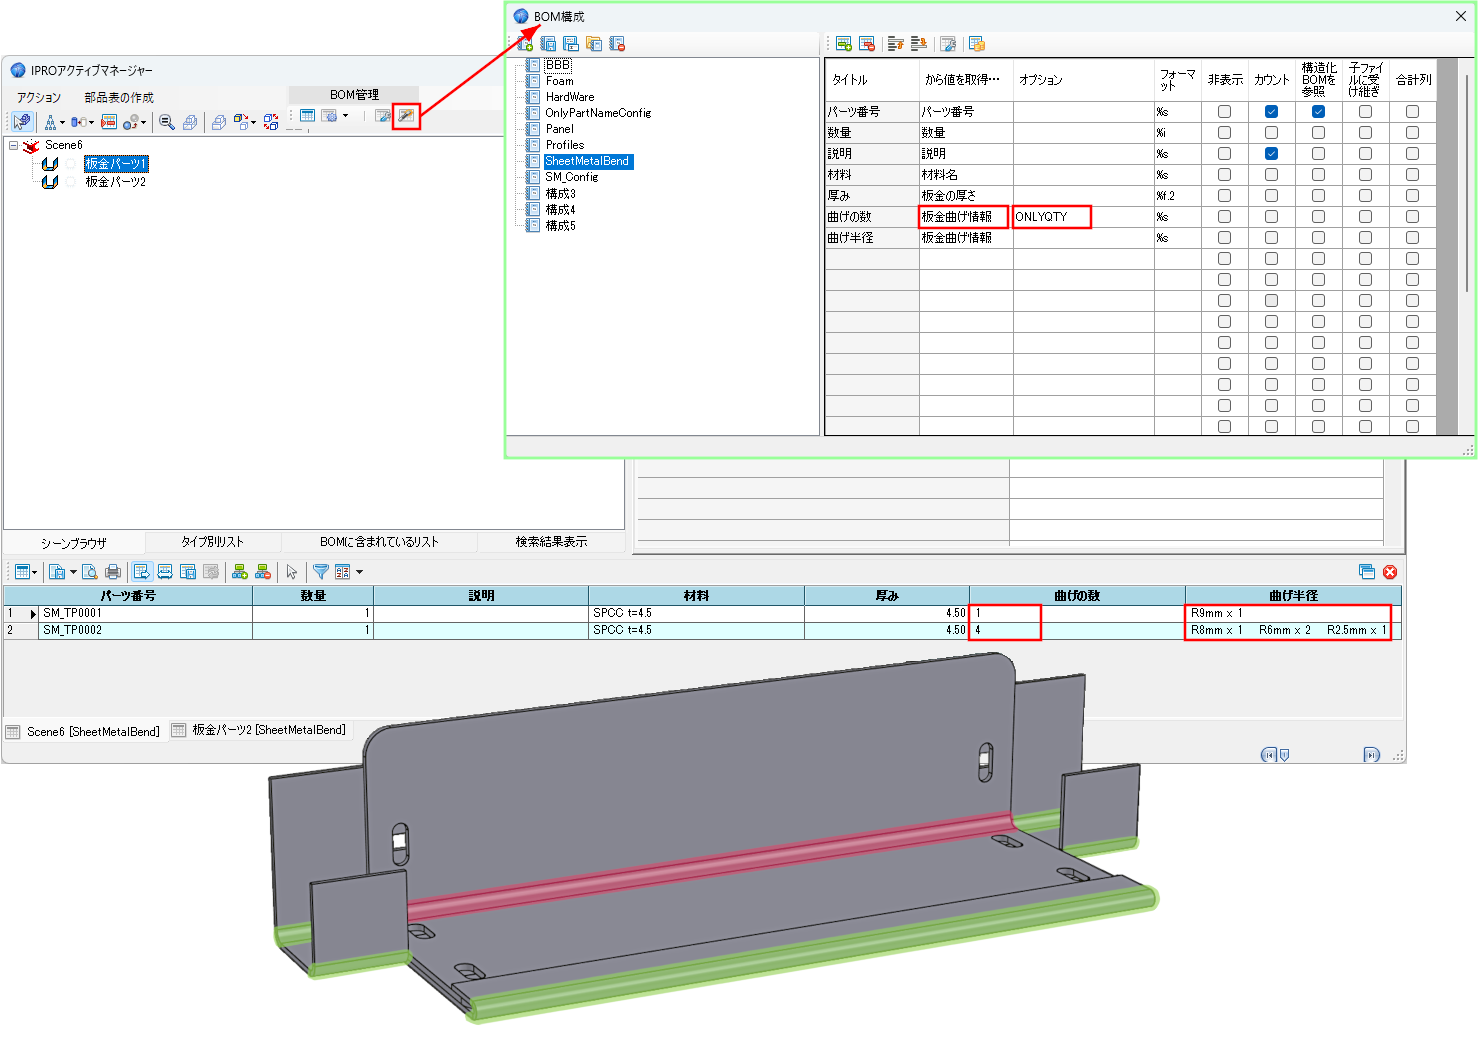1478x1037 pixels.
Task: Select the SheetMetalBend configuration in the list
Action: tap(587, 161)
